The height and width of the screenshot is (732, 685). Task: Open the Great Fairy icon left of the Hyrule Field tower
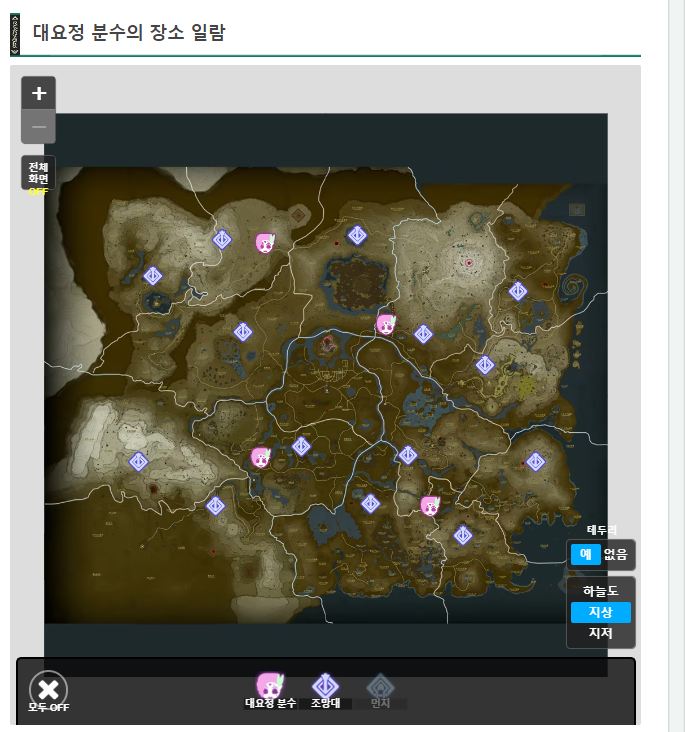pos(261,458)
